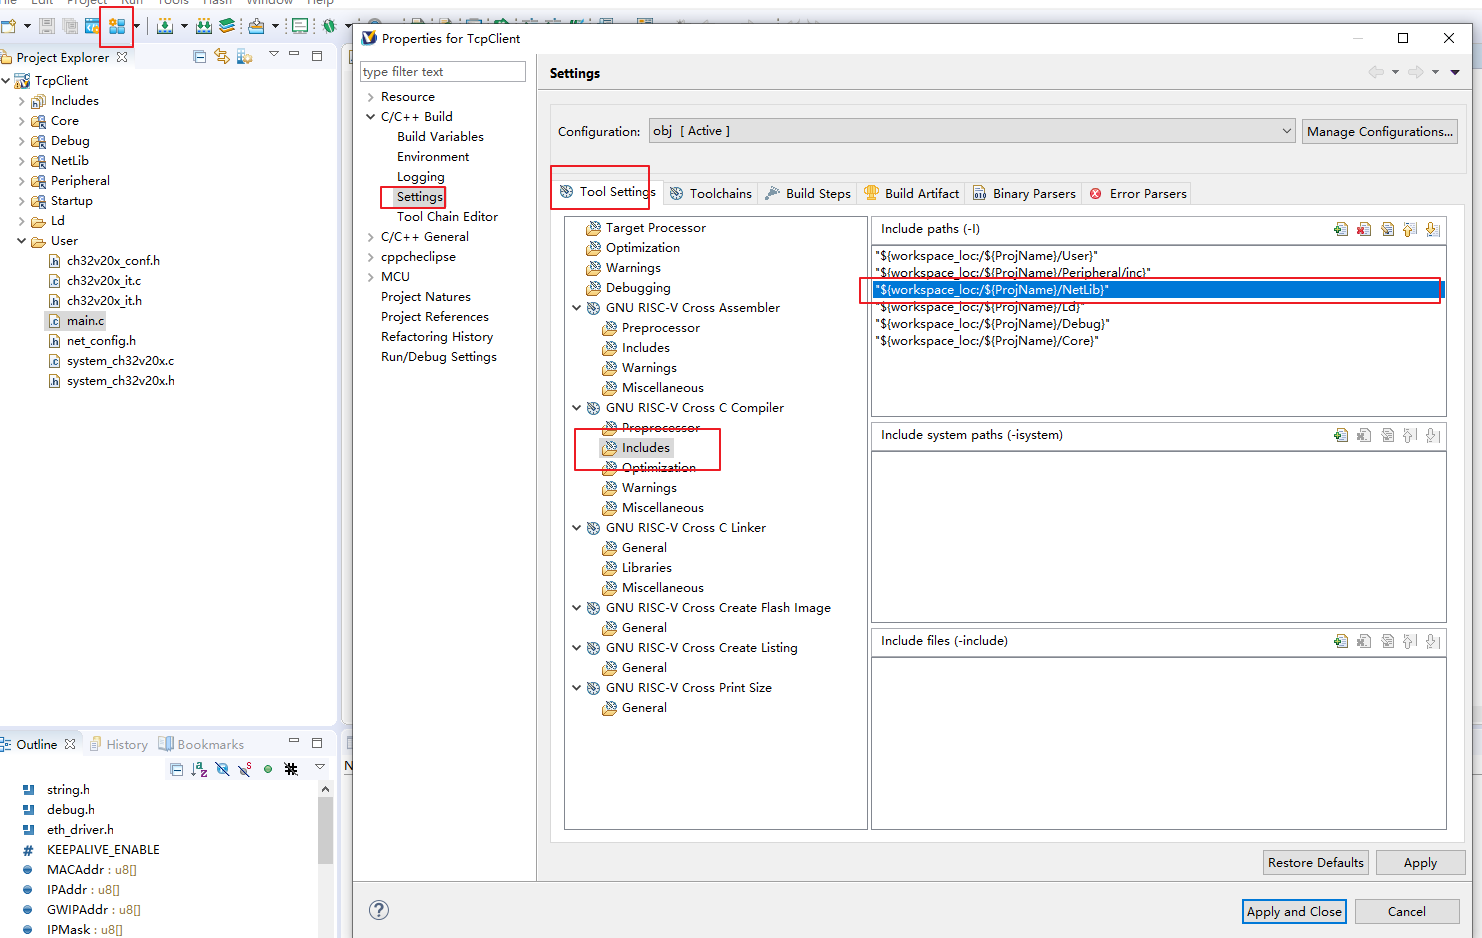Click the Apply button
The width and height of the screenshot is (1482, 938).
(x=1420, y=863)
